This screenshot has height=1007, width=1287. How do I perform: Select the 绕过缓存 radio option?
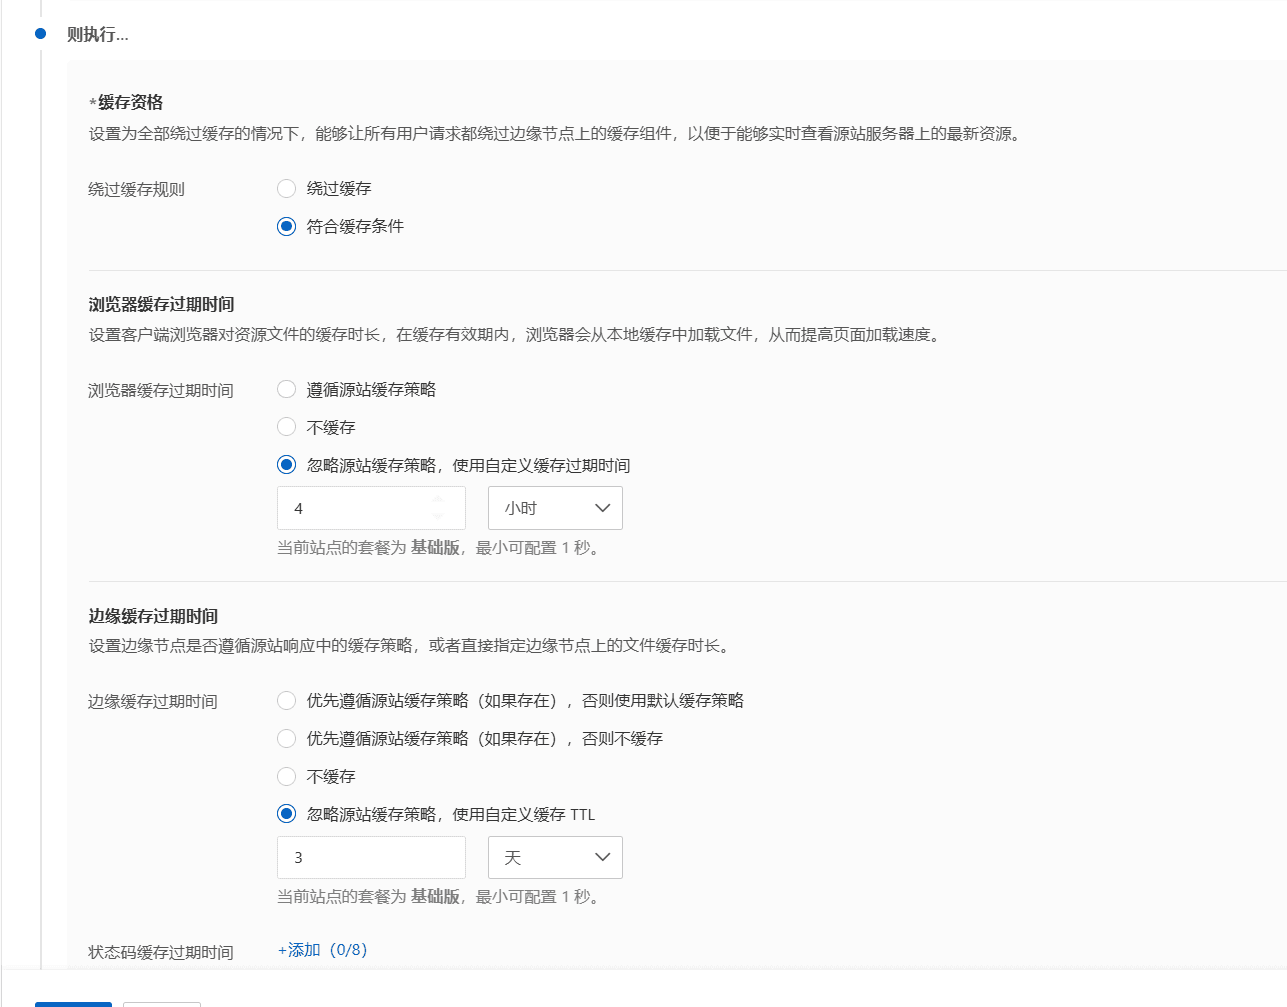coord(287,188)
